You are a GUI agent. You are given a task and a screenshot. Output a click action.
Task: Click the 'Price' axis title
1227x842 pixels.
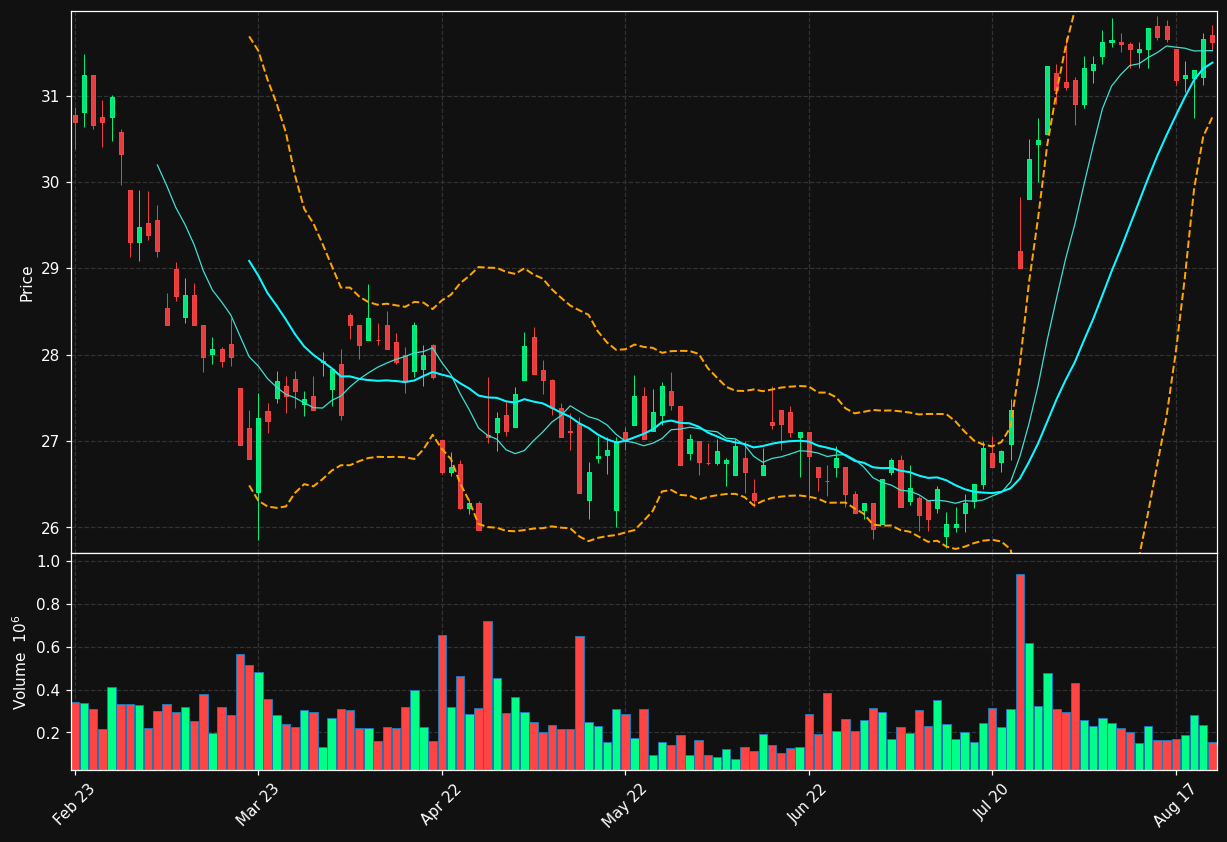click(x=27, y=283)
